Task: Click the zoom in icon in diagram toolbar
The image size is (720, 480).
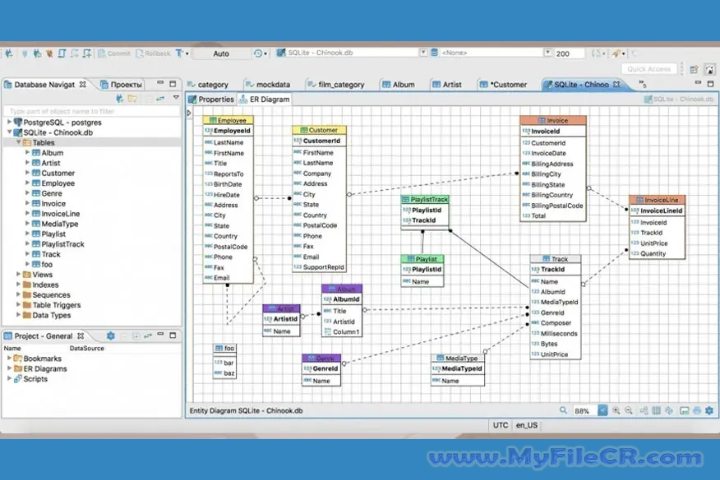Action: [x=616, y=411]
